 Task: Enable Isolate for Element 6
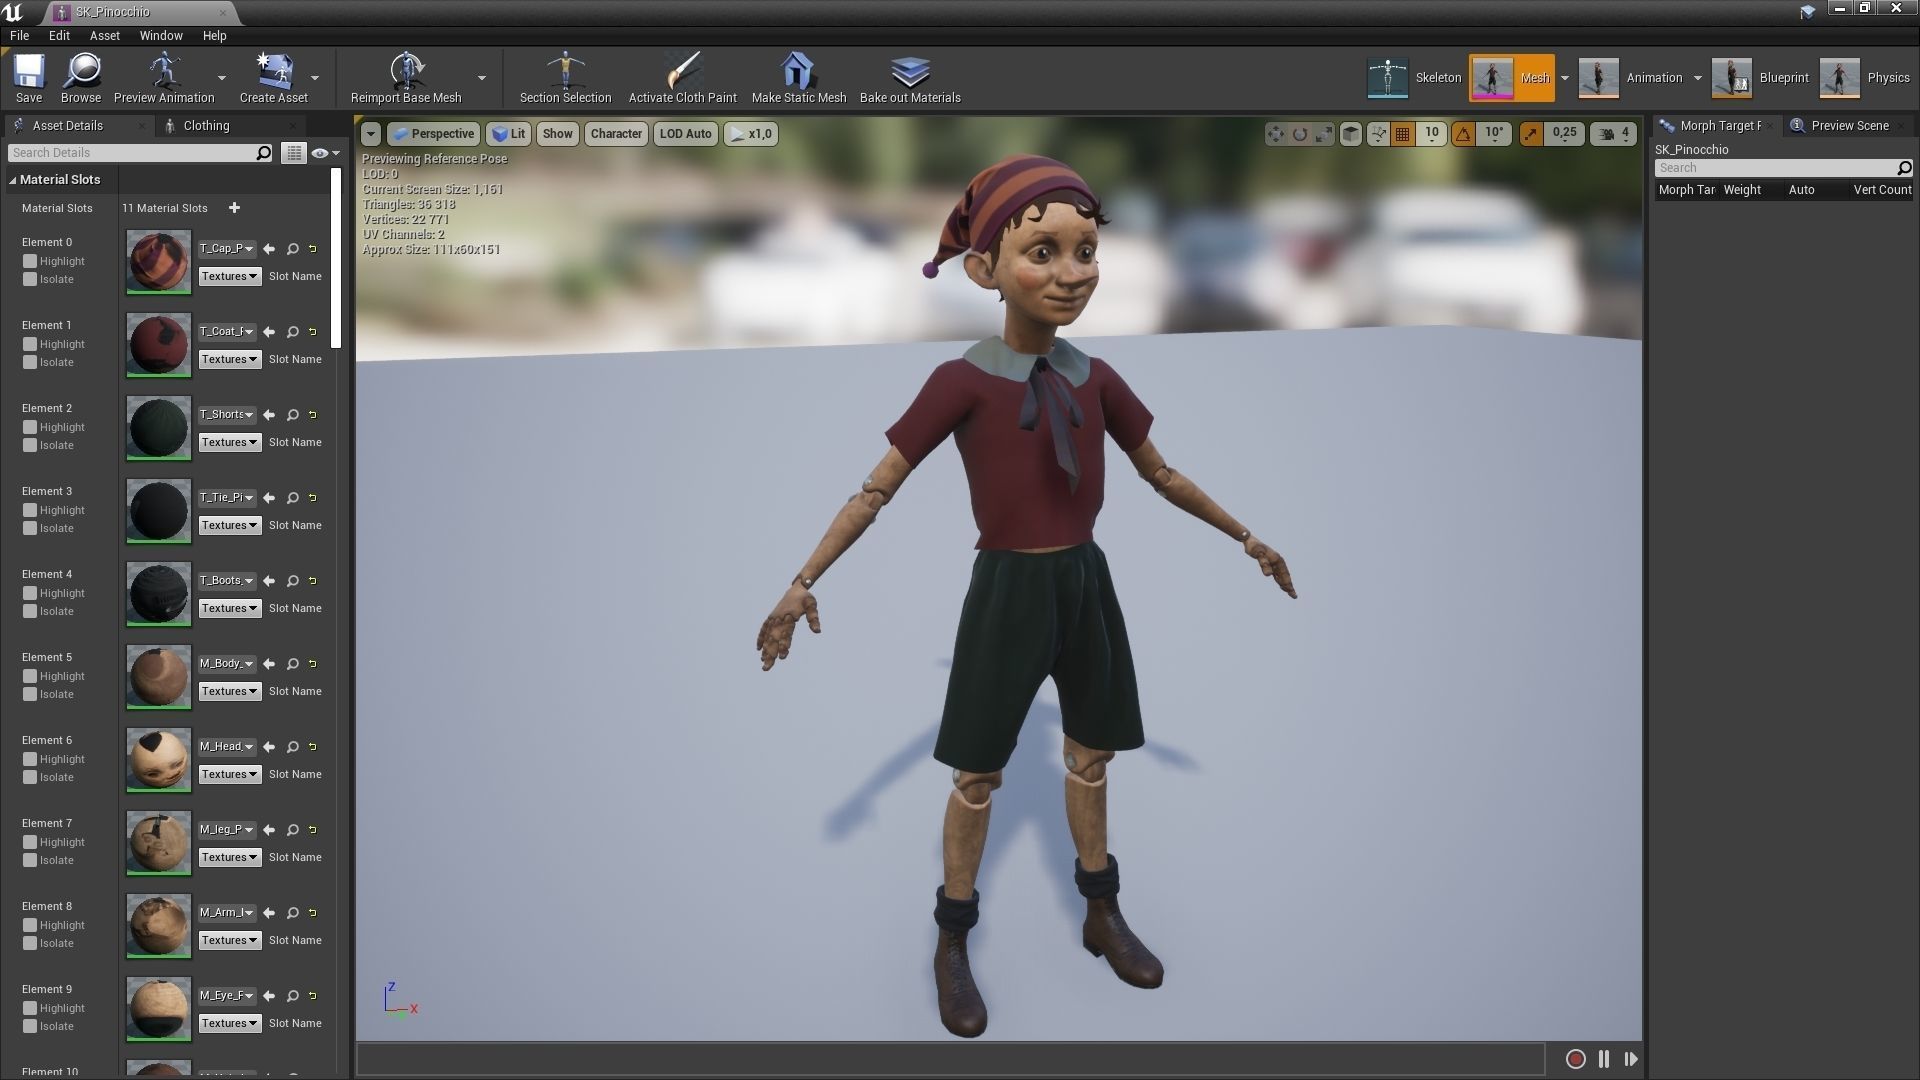(x=30, y=777)
